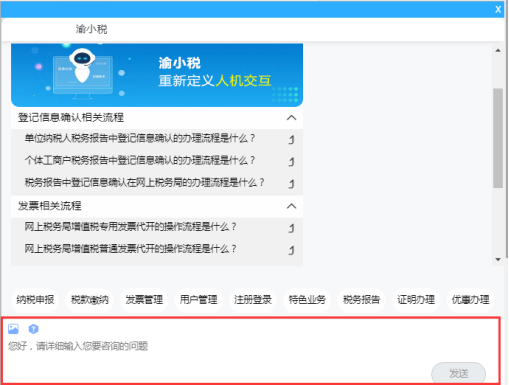Select the 发票管理 category chip

pos(144,300)
